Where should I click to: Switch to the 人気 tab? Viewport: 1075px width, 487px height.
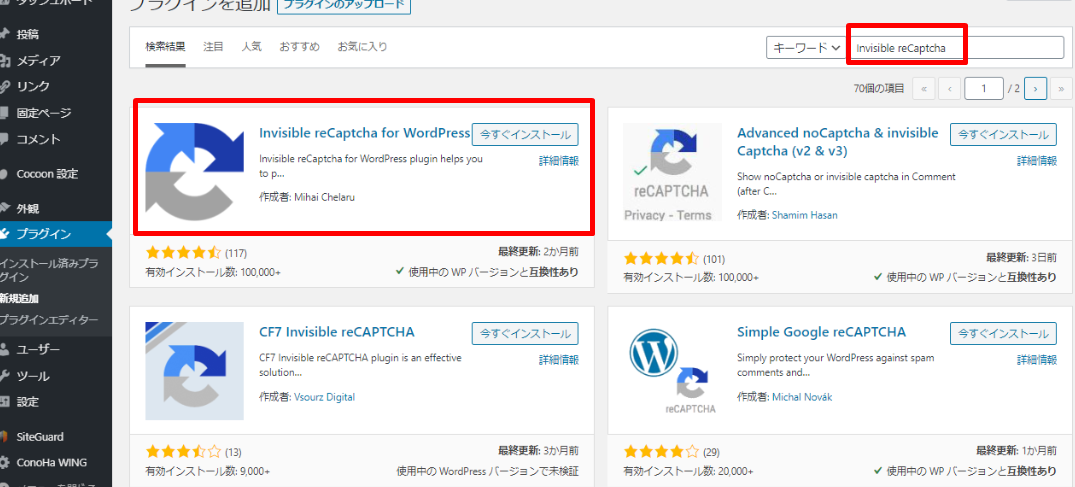click(251, 47)
